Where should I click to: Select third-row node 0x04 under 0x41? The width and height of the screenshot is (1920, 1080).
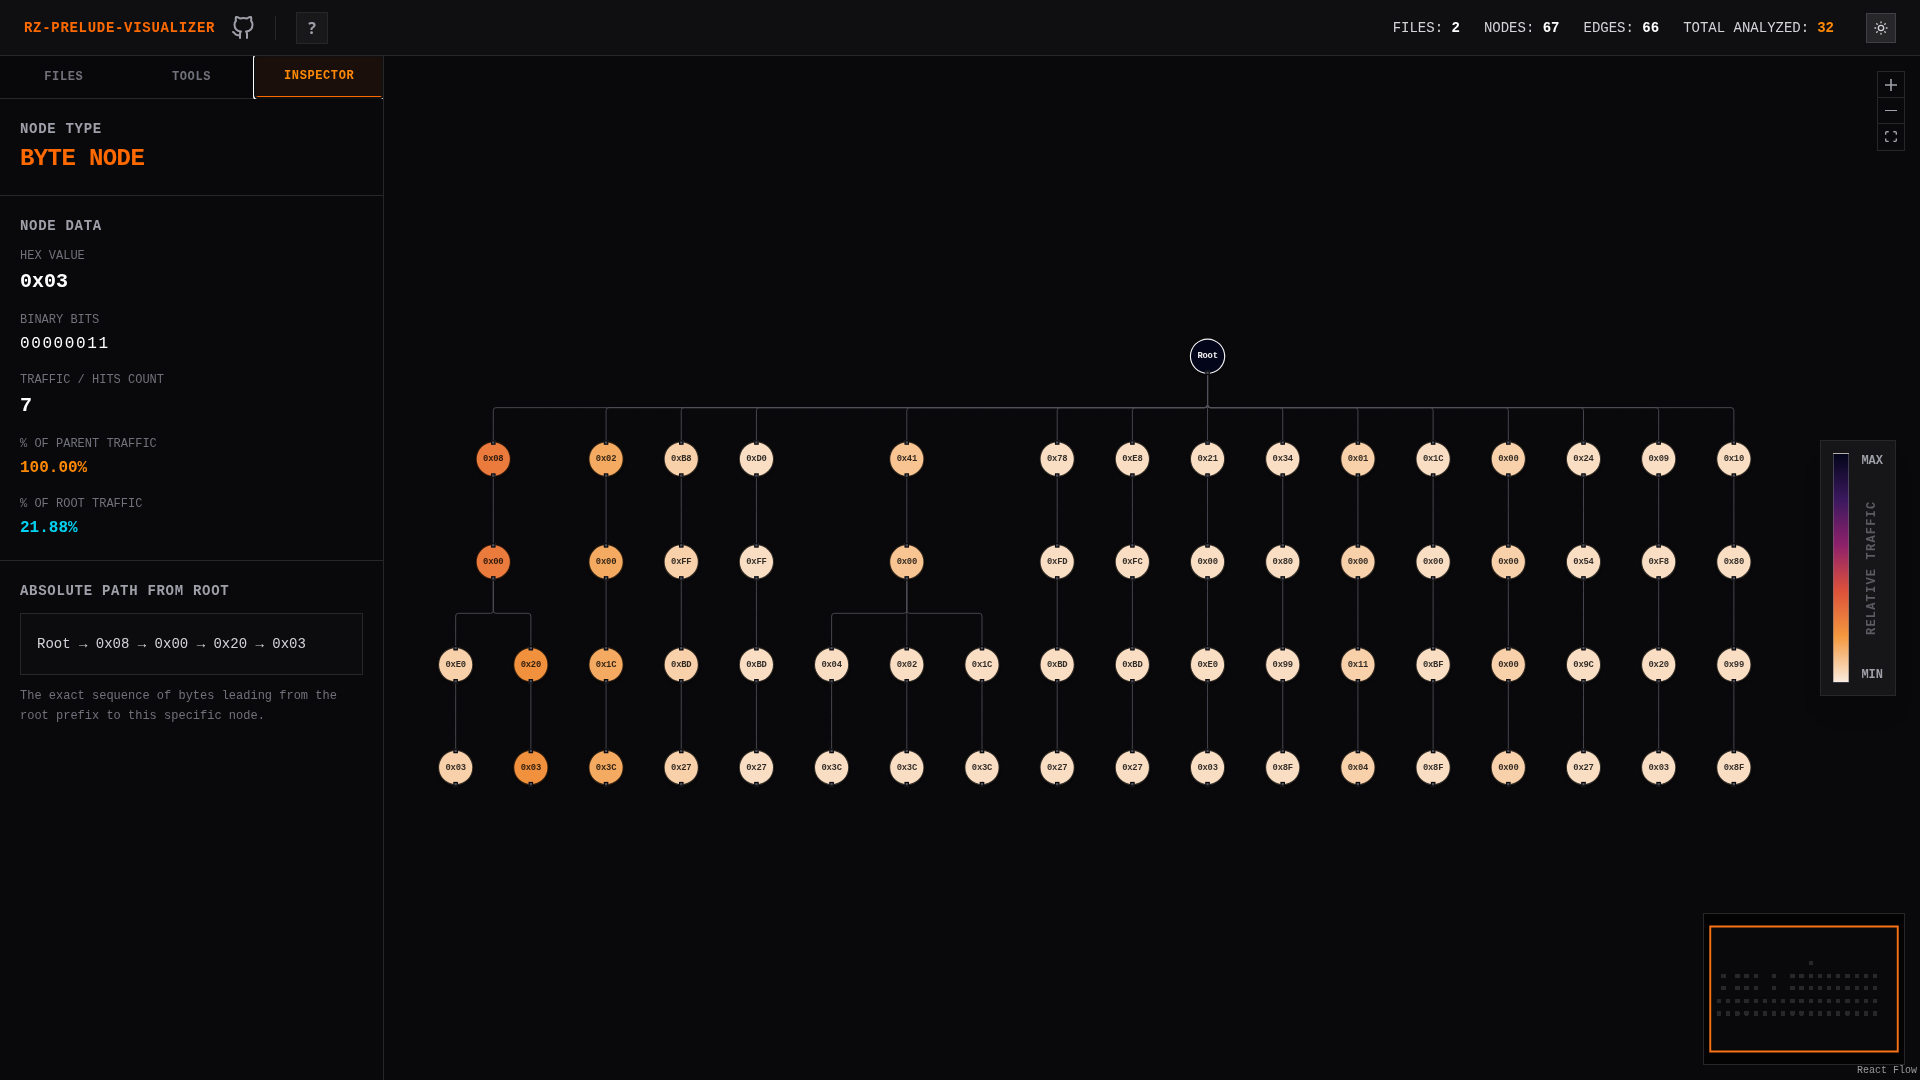tap(832, 665)
